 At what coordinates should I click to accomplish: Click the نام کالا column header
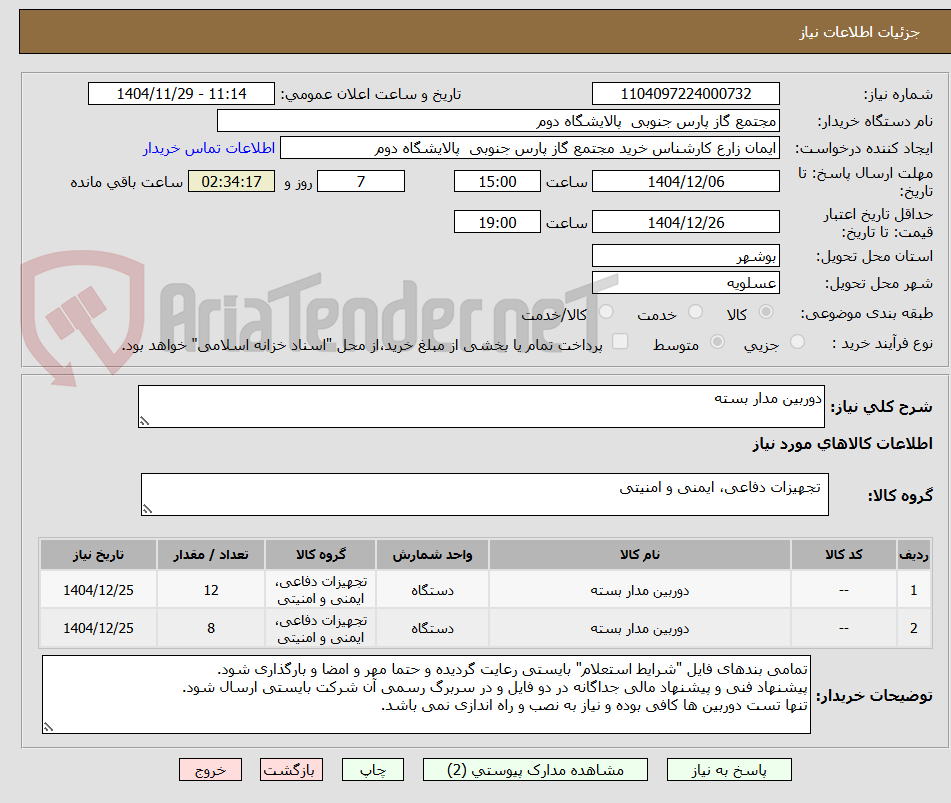(x=640, y=554)
